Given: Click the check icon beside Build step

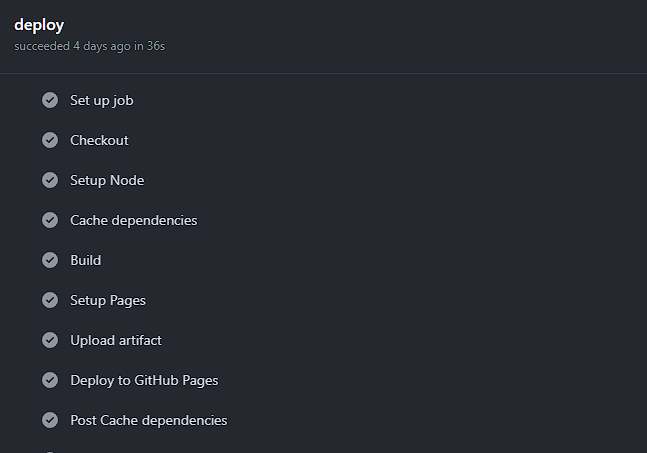Looking at the screenshot, I should click(x=50, y=260).
